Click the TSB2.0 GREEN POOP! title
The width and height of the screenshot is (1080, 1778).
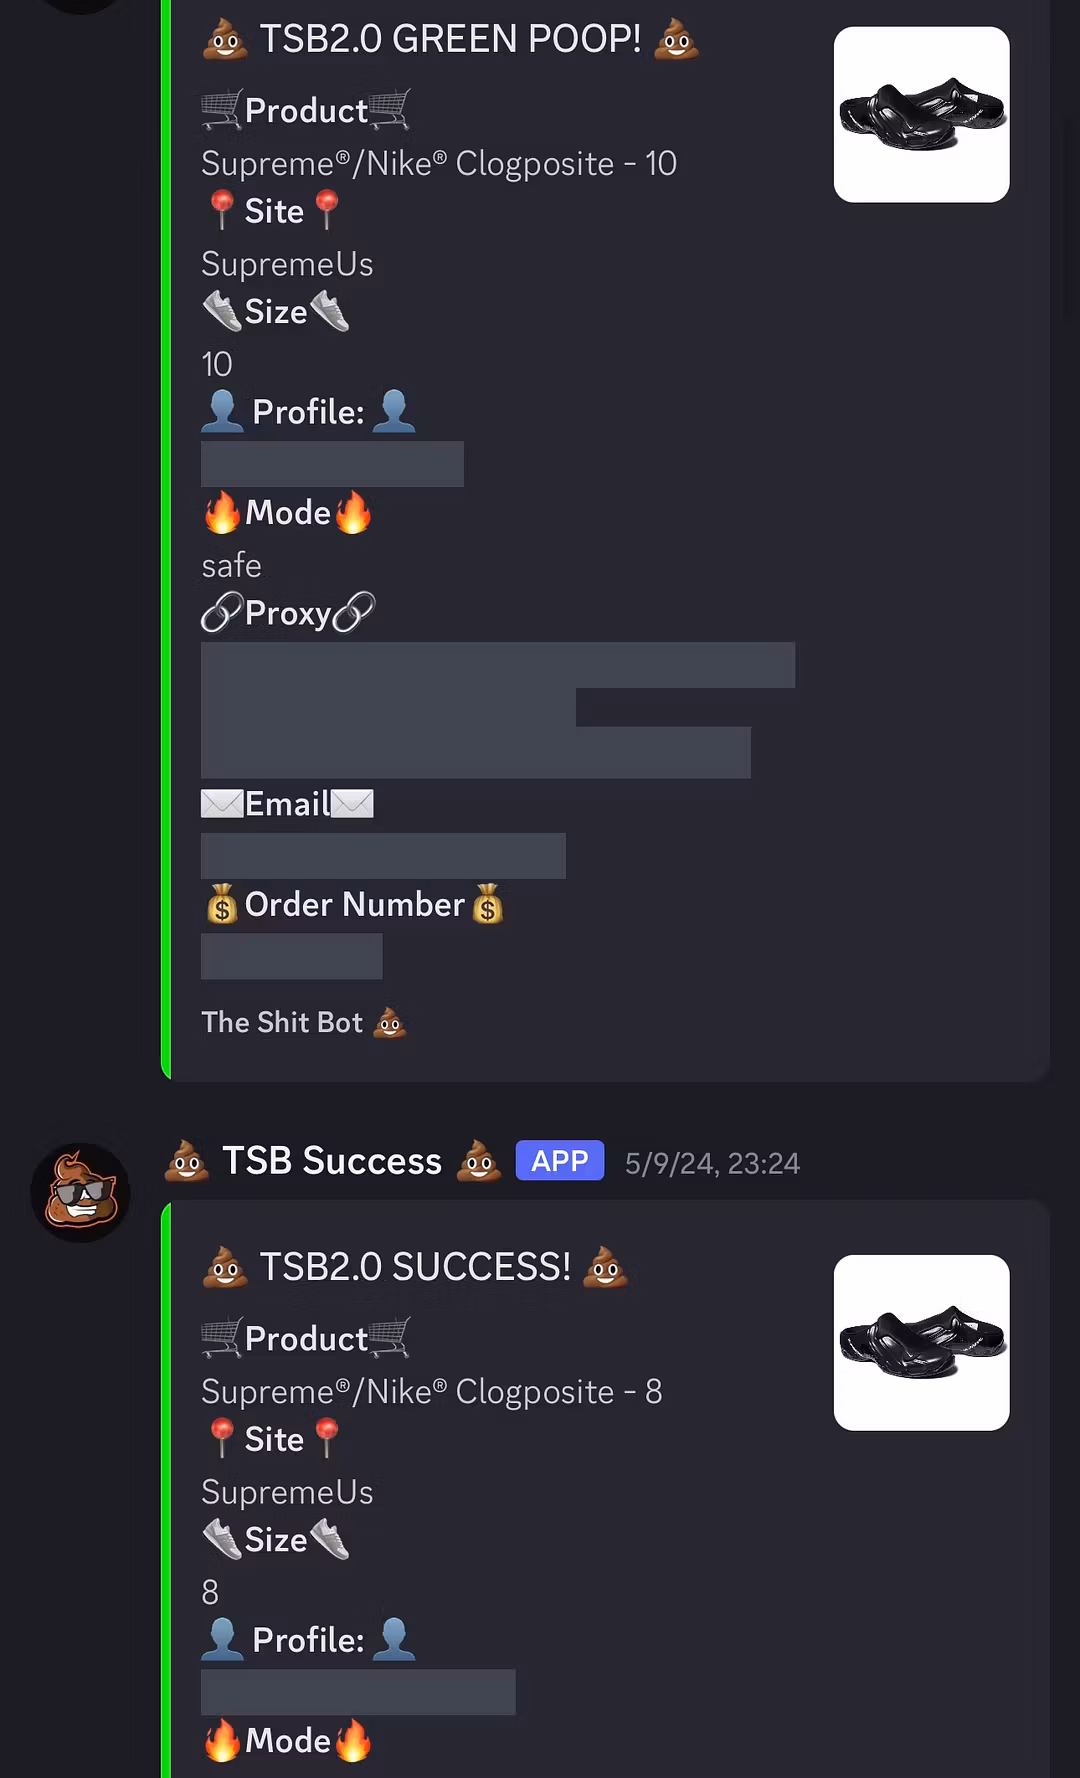pyautogui.click(x=450, y=39)
